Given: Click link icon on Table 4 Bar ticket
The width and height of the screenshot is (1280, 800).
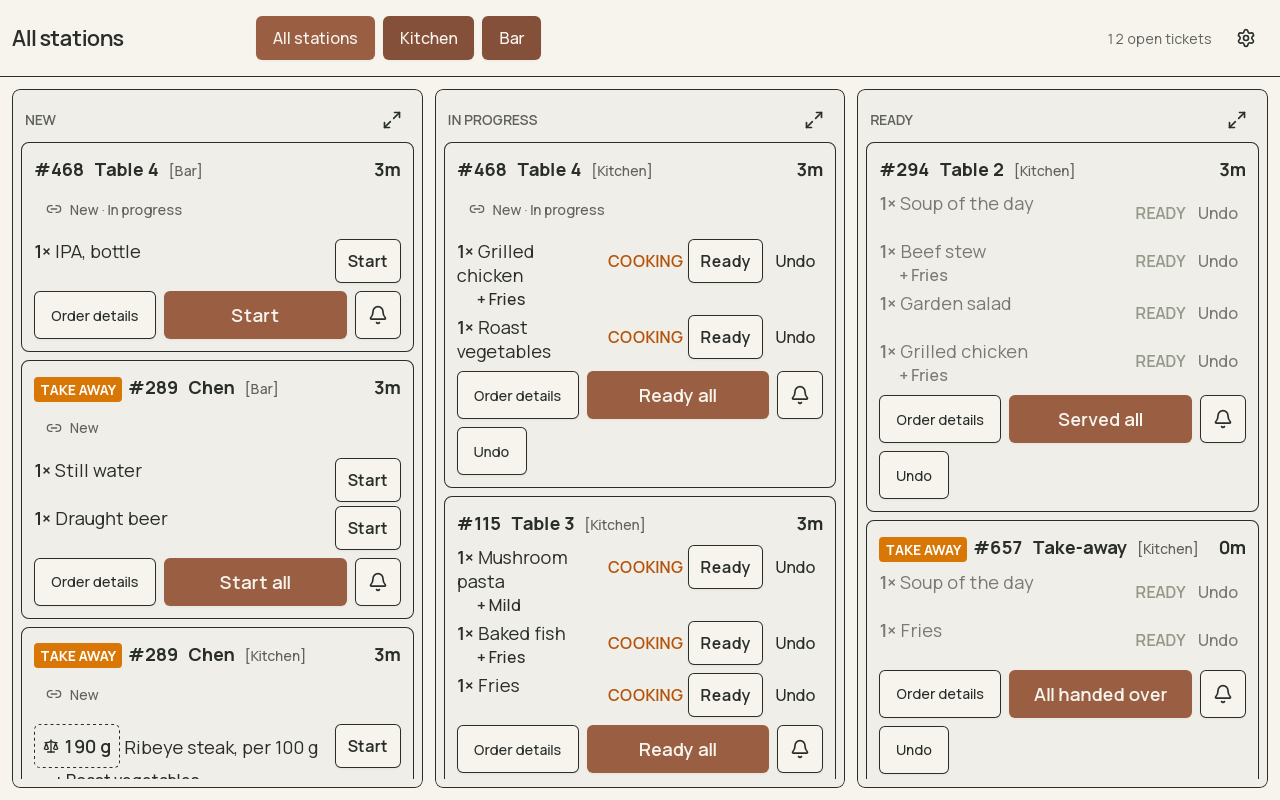Looking at the screenshot, I should [54, 209].
